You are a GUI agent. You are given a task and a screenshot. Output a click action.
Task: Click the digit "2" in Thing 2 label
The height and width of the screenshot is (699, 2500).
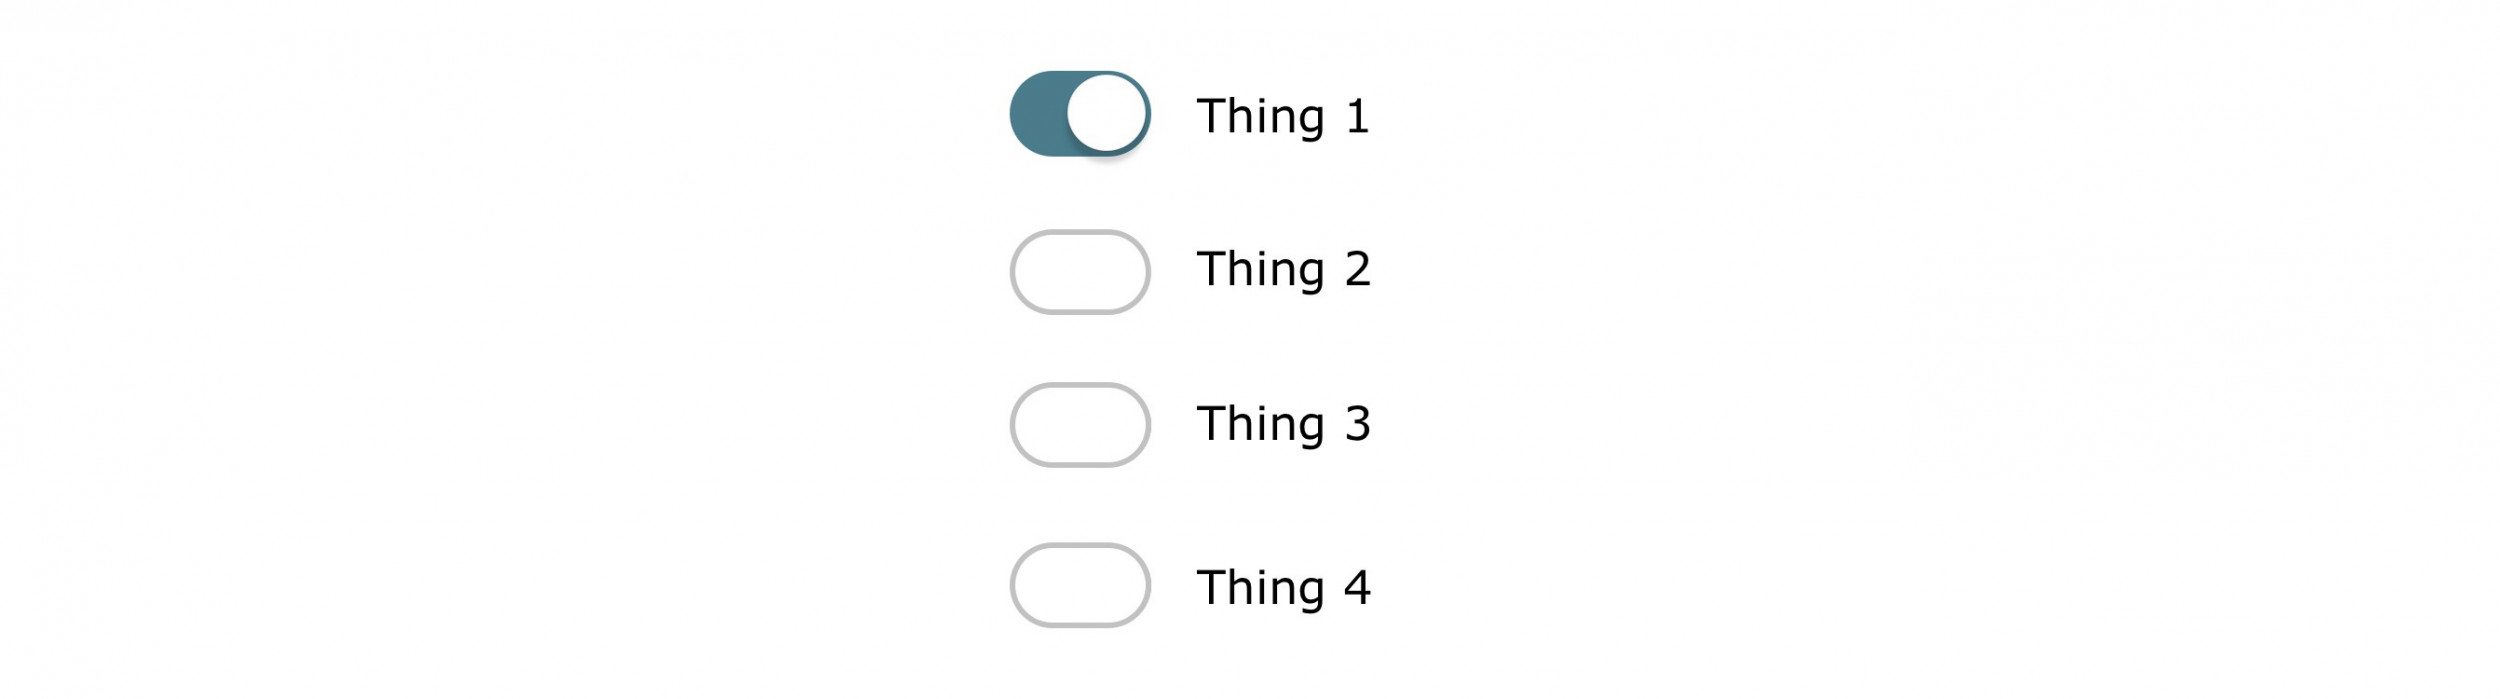[1357, 270]
